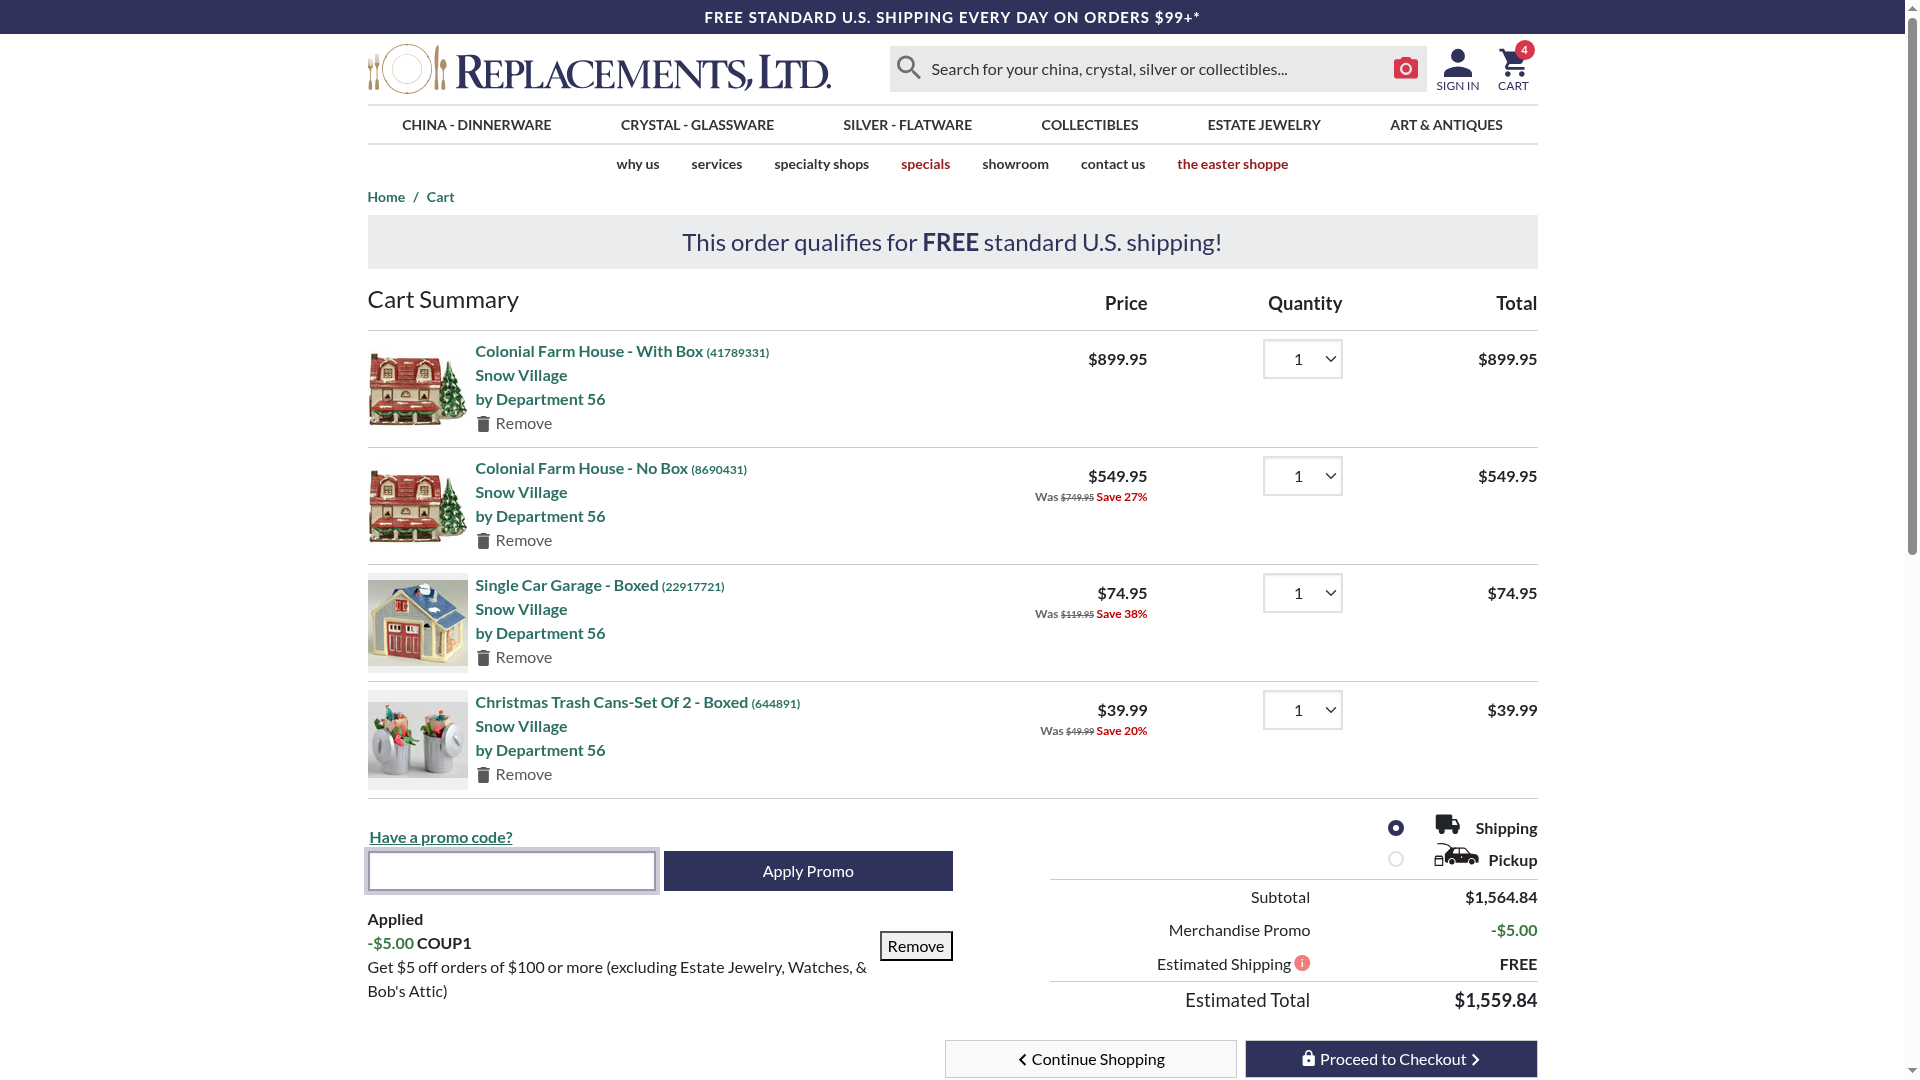
Task: Open the China - Dinnerware menu
Action: coord(476,125)
